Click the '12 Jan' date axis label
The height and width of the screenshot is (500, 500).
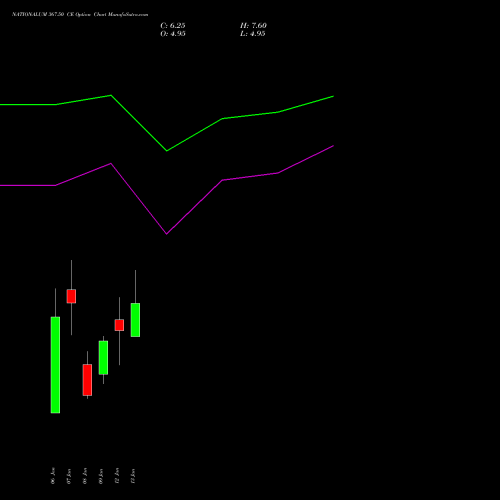click(x=117, y=476)
